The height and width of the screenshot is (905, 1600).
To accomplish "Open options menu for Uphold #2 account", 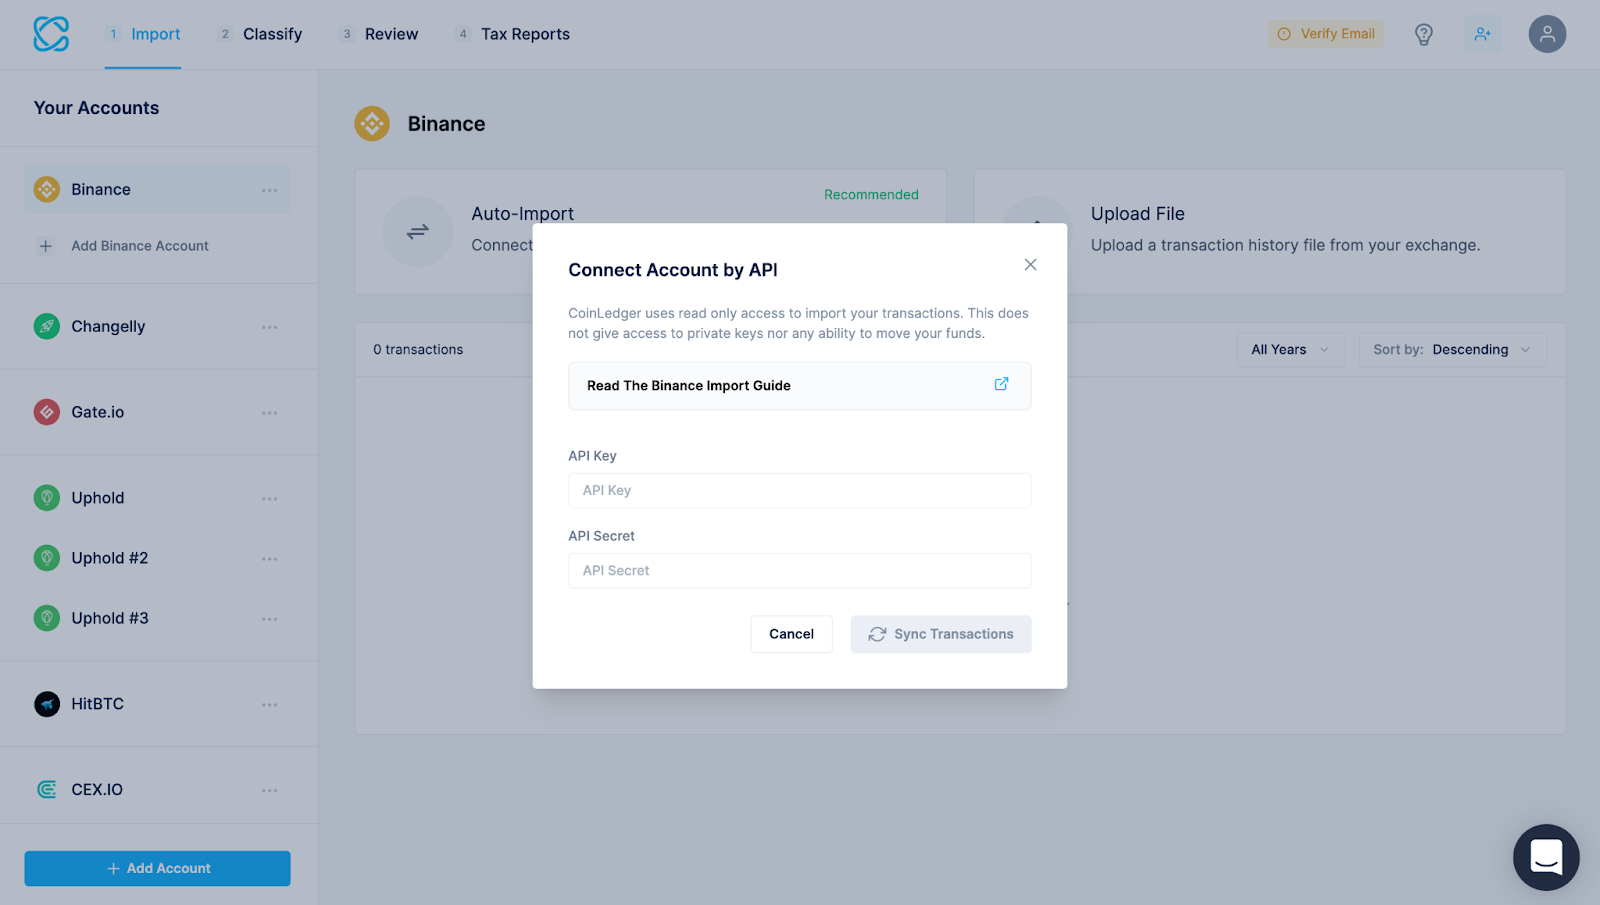I will click(x=270, y=559).
